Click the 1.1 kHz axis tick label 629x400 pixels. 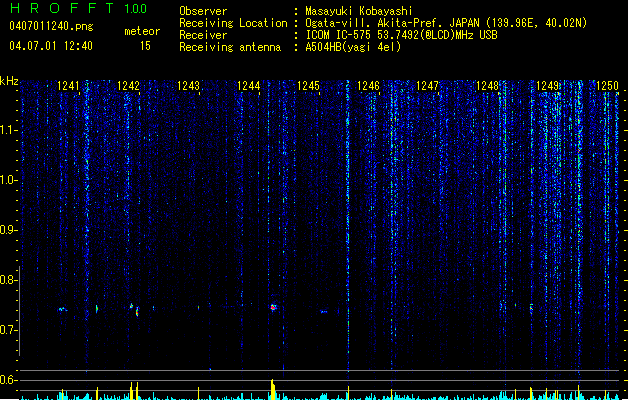[x=7, y=130]
